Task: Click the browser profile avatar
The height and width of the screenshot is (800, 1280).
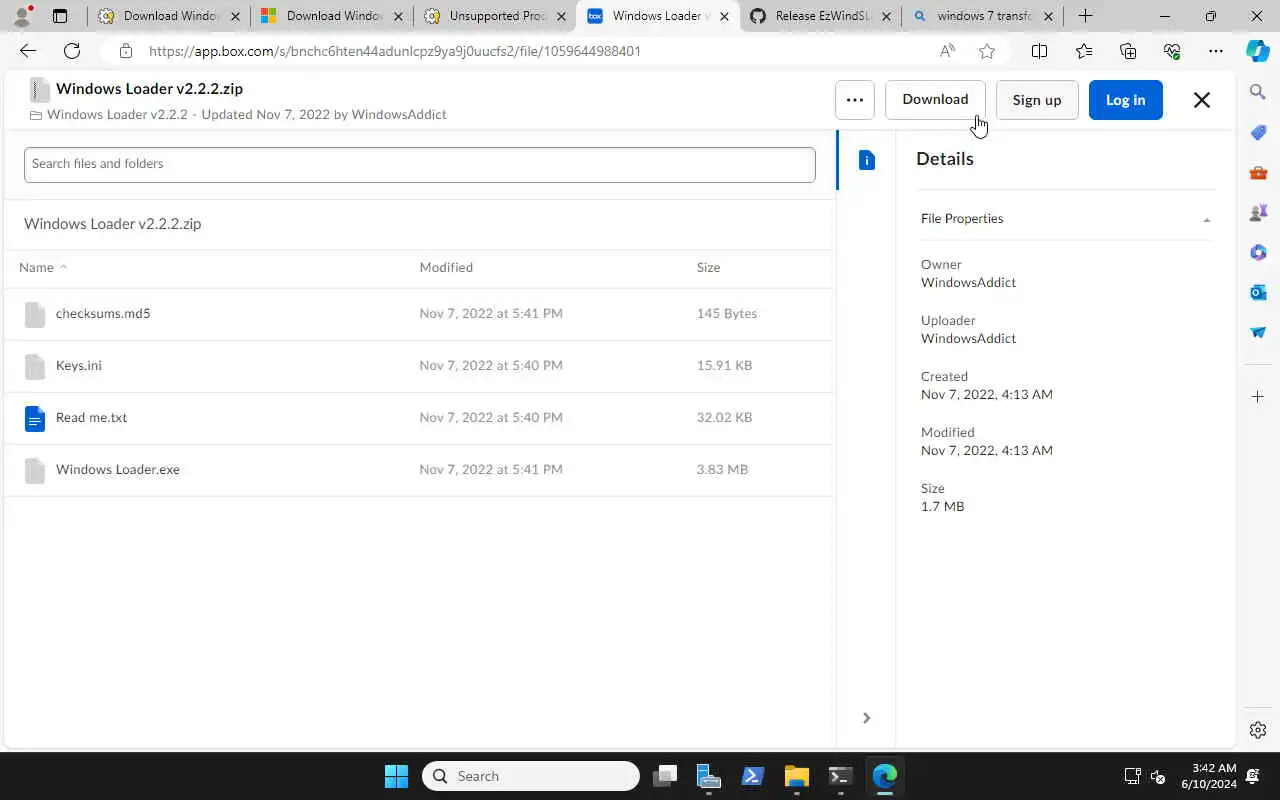Action: point(22,16)
